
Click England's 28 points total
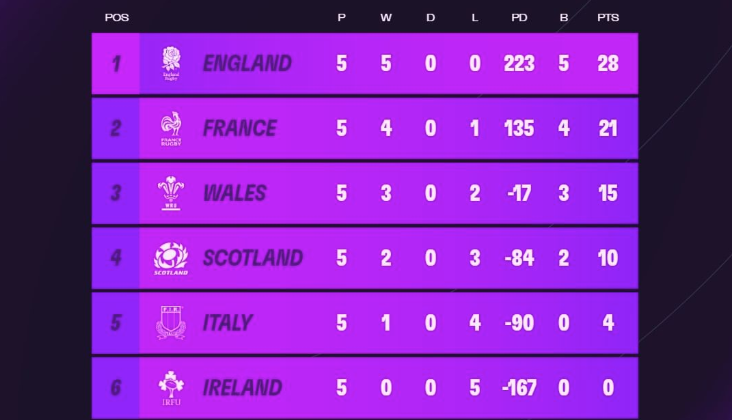point(608,63)
